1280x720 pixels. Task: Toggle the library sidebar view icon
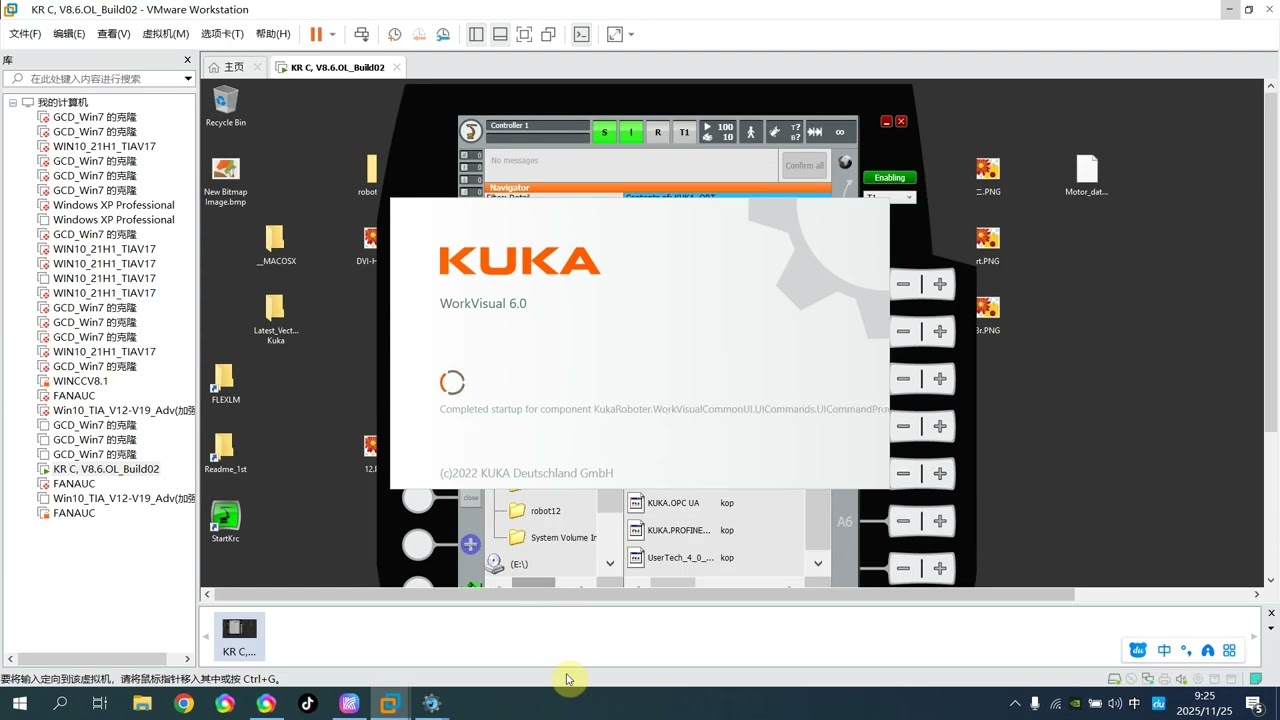[476, 34]
